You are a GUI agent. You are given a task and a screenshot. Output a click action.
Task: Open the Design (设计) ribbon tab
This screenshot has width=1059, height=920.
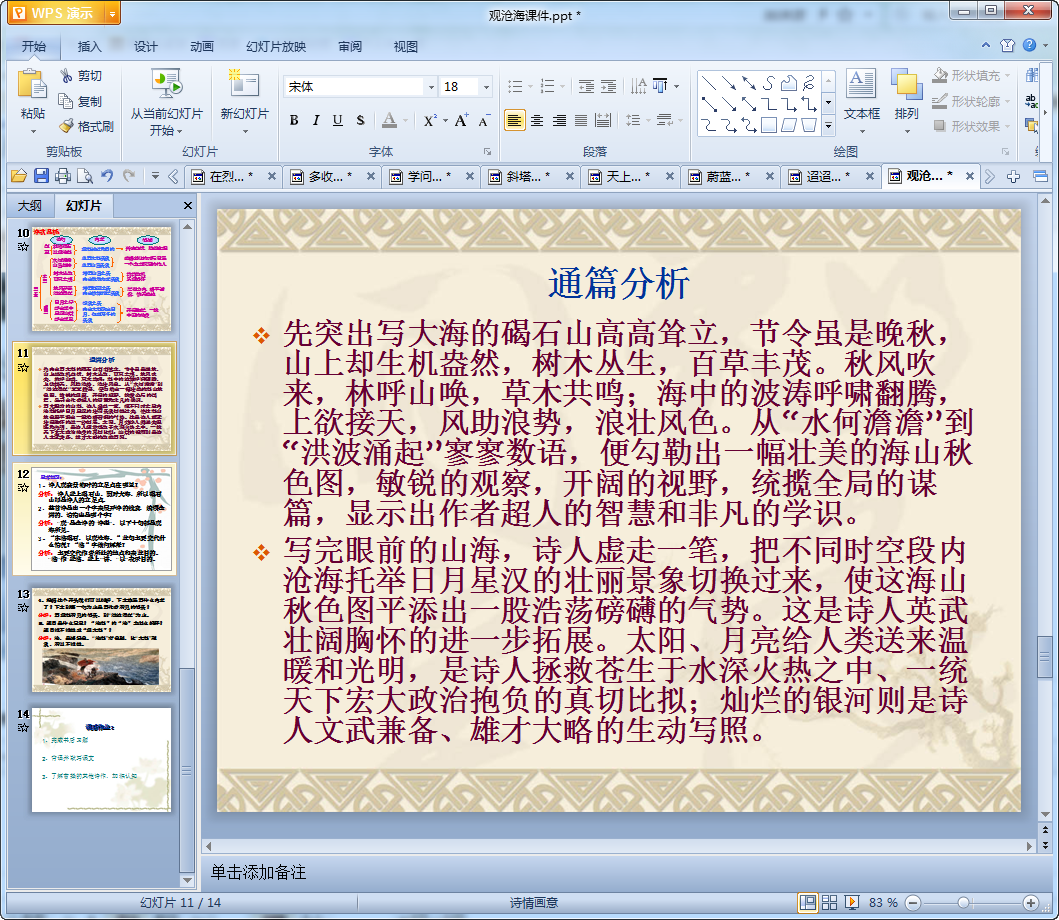(x=145, y=46)
